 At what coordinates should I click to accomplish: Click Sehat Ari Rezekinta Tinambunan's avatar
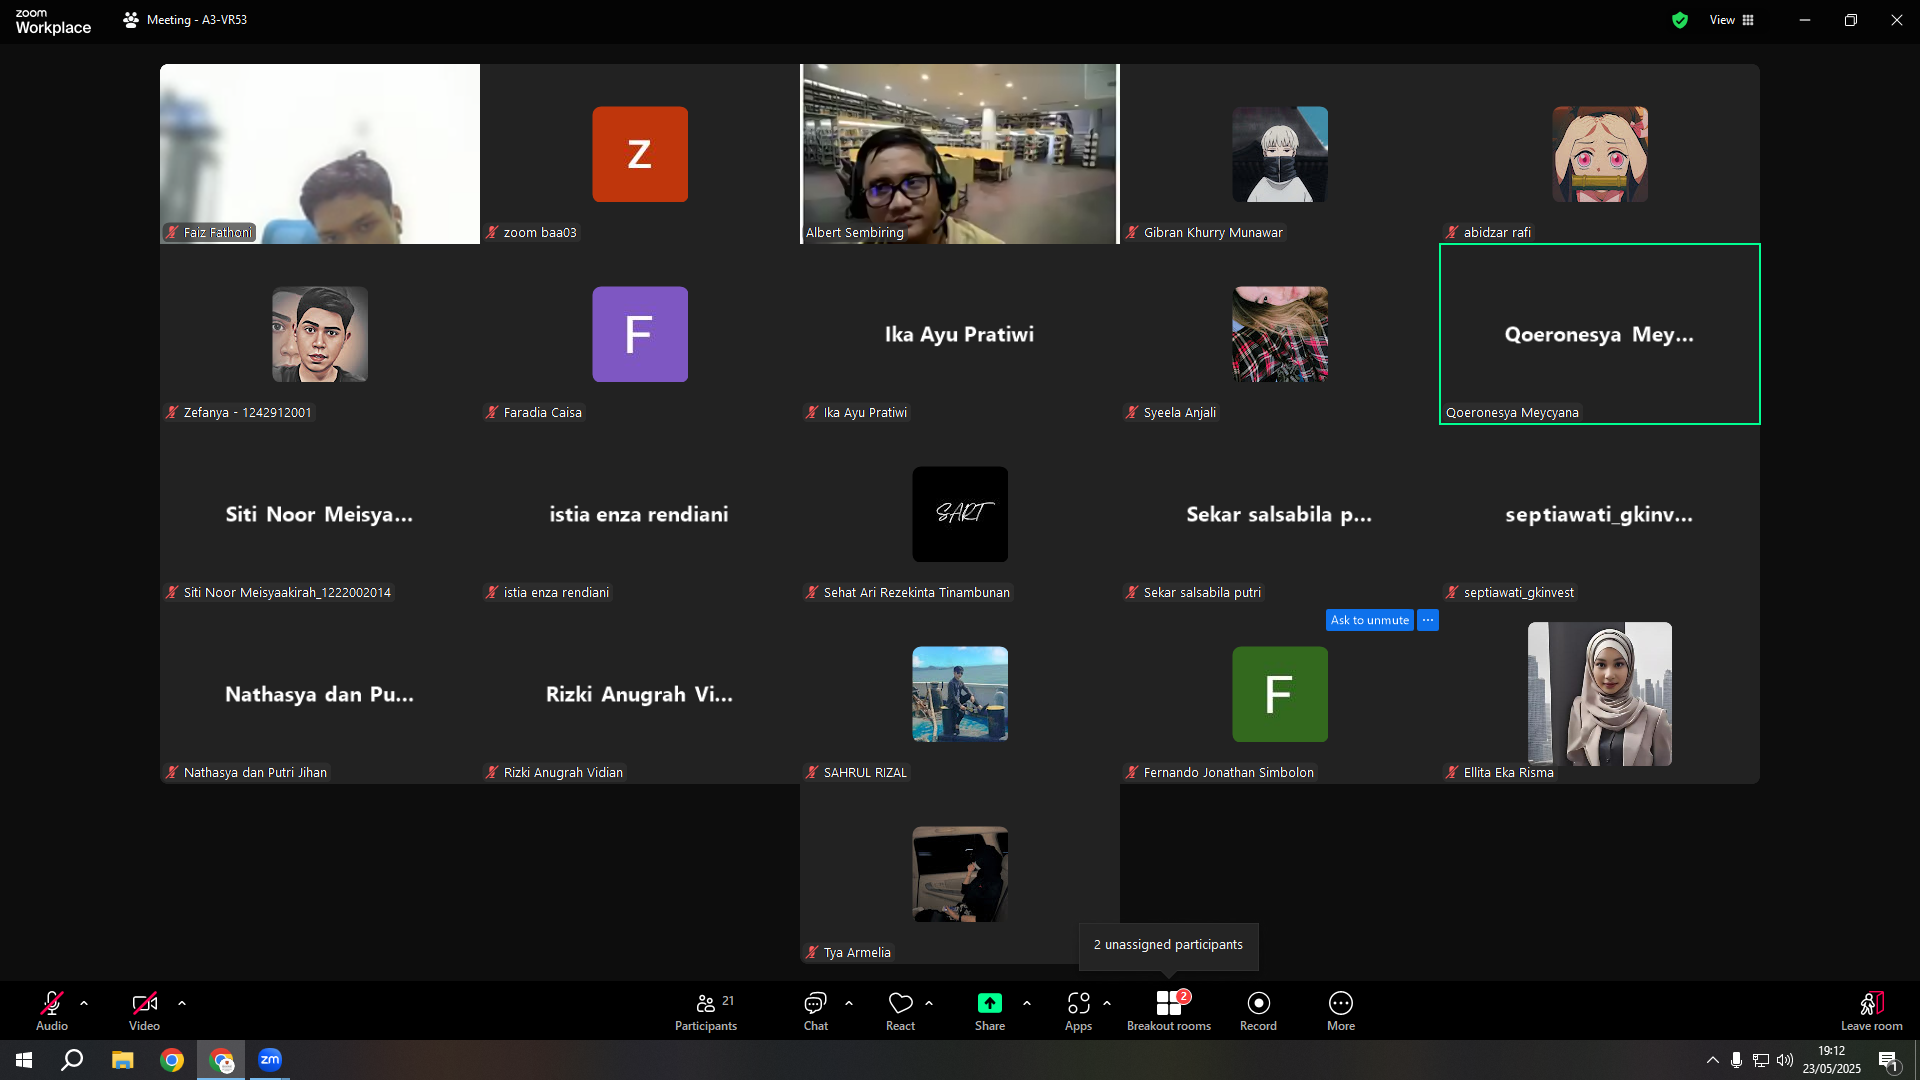[x=960, y=514]
